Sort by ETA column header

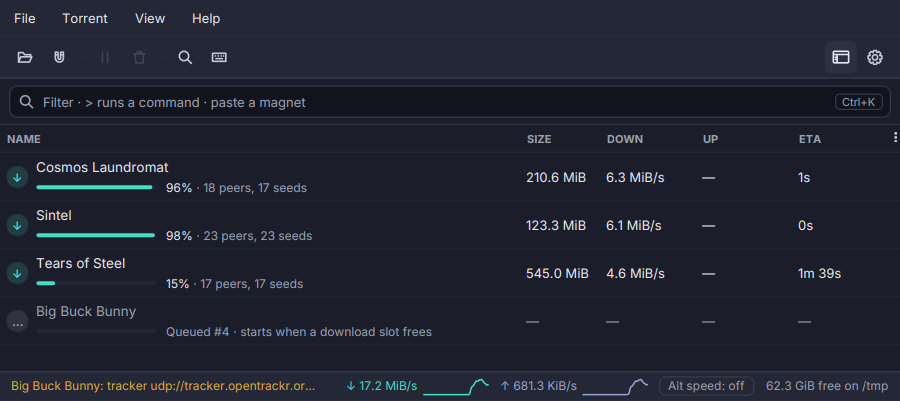[810, 139]
